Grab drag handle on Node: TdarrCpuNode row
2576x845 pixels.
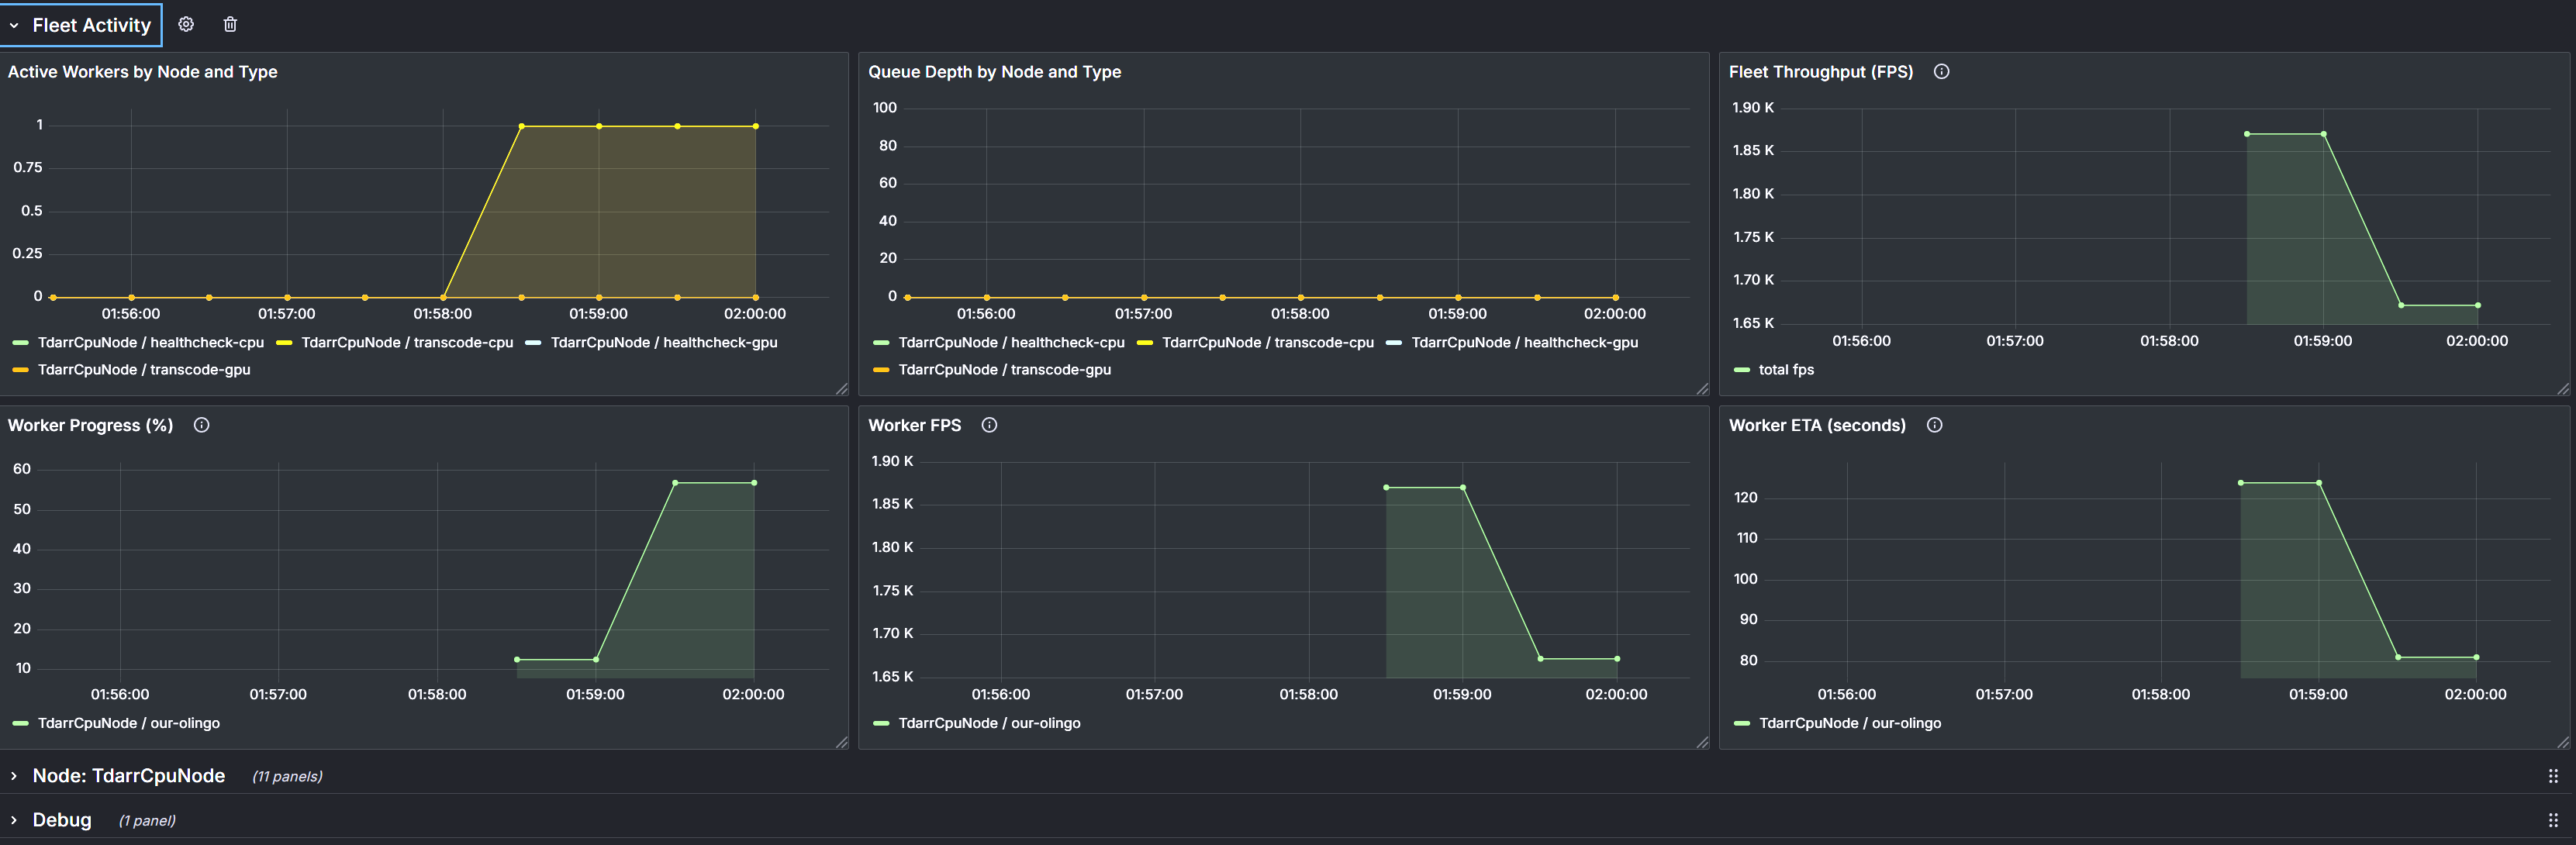pos(2552,776)
